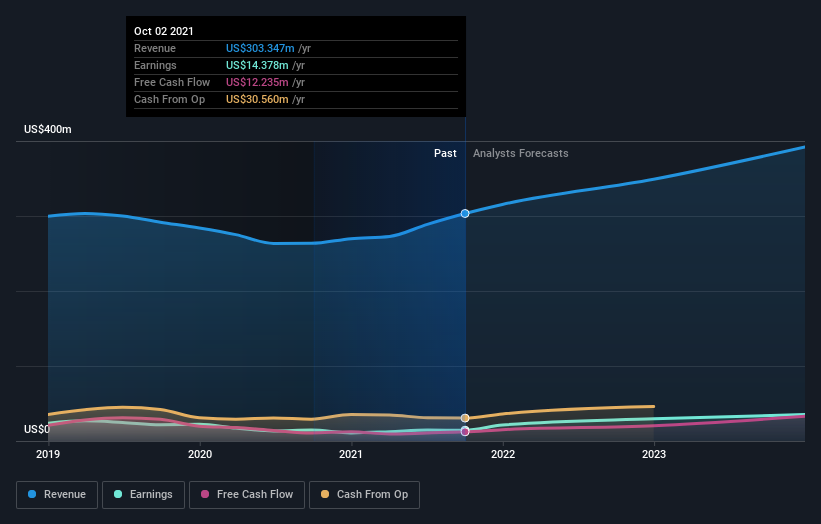Select the 2020 x-axis label
Image resolution: width=821 pixels, height=524 pixels.
[200, 454]
